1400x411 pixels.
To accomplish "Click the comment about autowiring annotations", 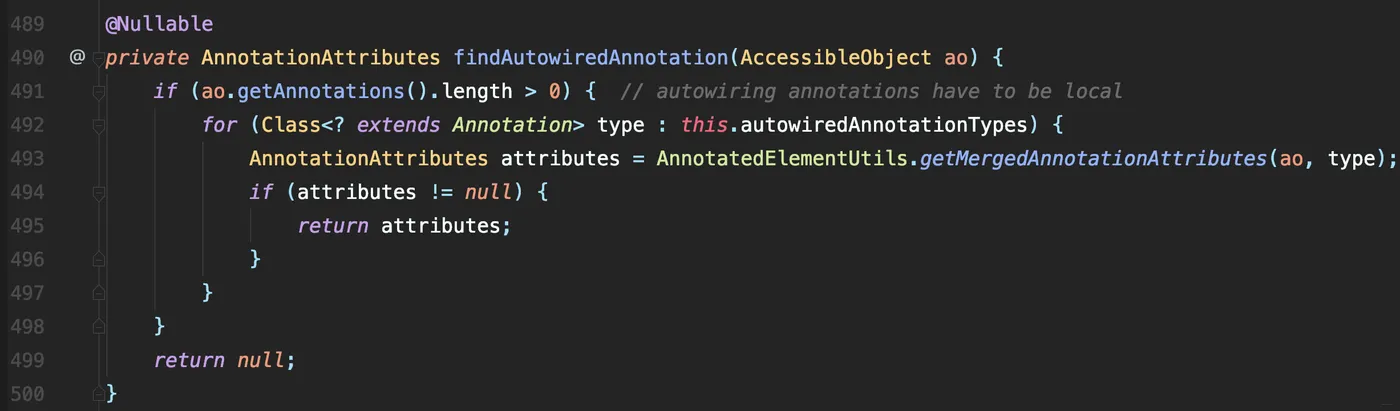I will coord(871,91).
